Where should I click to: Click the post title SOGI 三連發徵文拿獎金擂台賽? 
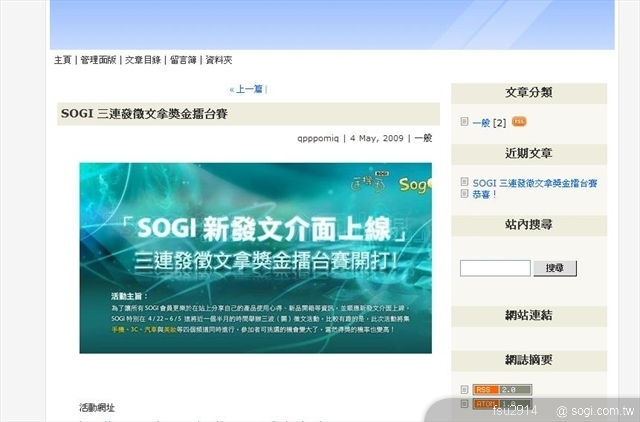(x=144, y=113)
